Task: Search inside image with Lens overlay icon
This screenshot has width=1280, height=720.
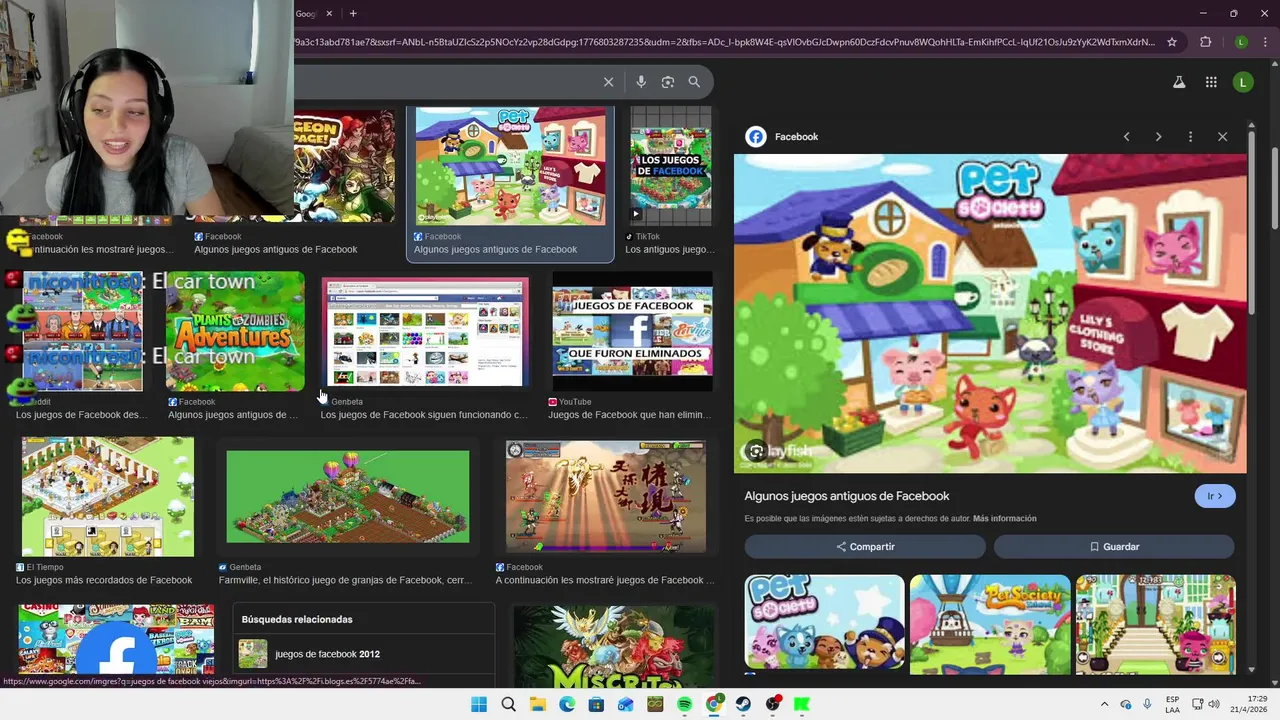Action: (x=756, y=451)
